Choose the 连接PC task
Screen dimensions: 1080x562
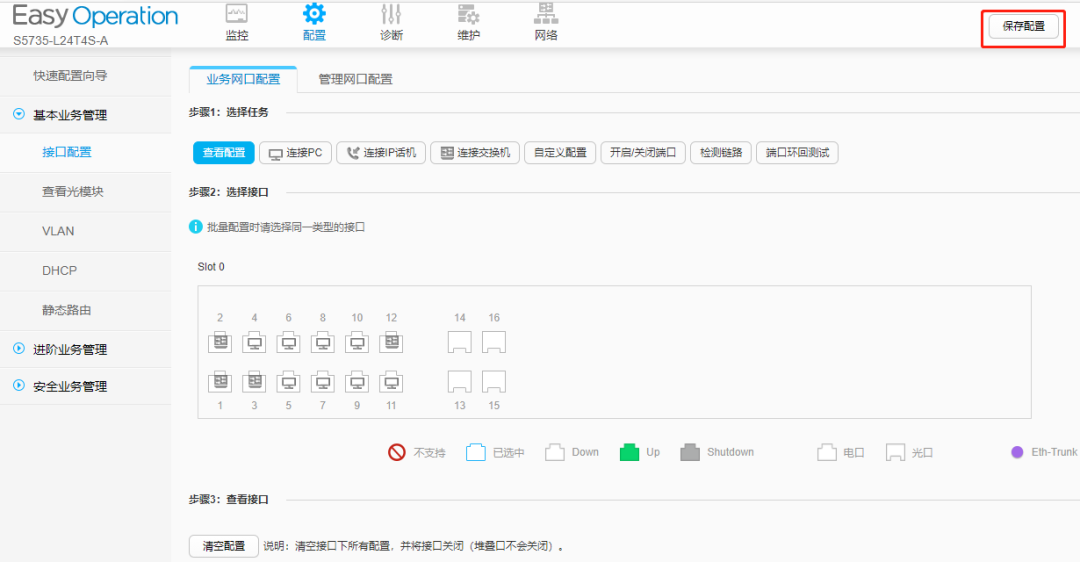295,152
